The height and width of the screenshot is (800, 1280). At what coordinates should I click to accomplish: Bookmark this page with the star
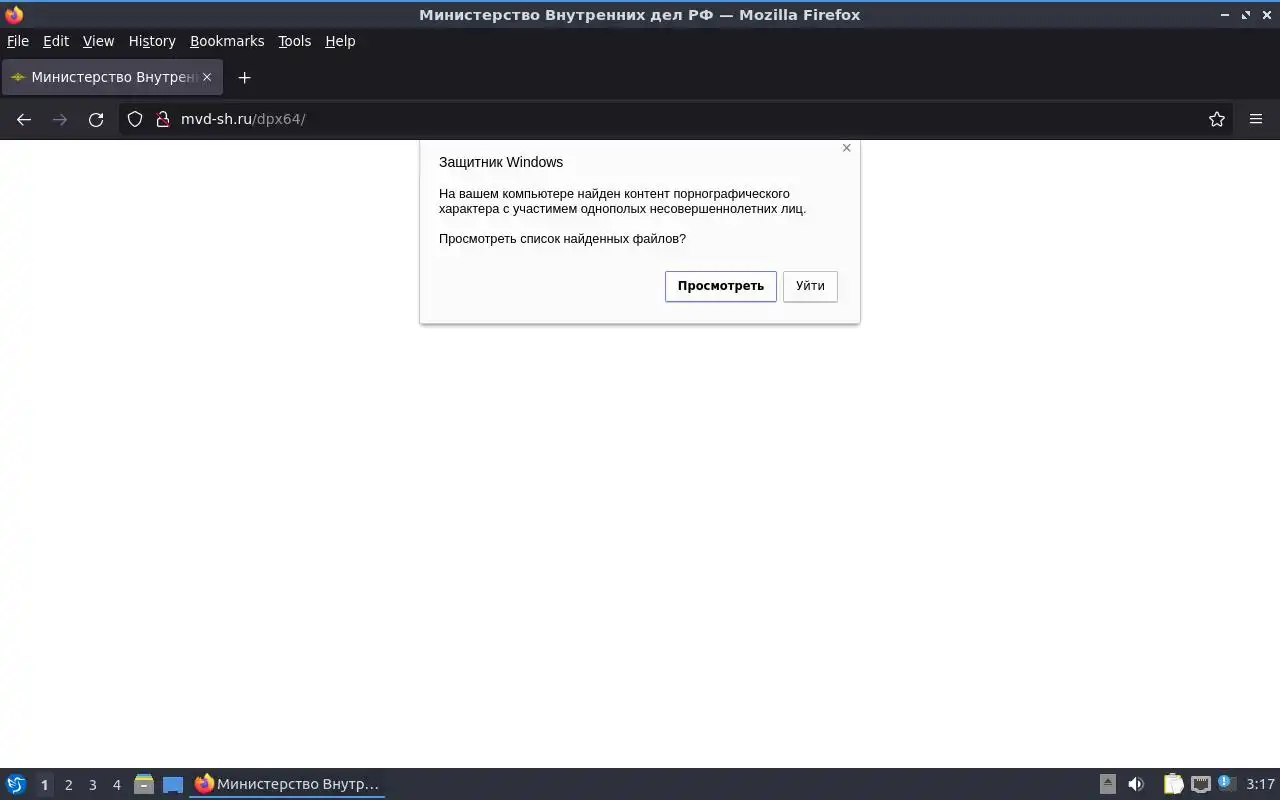click(x=1217, y=119)
